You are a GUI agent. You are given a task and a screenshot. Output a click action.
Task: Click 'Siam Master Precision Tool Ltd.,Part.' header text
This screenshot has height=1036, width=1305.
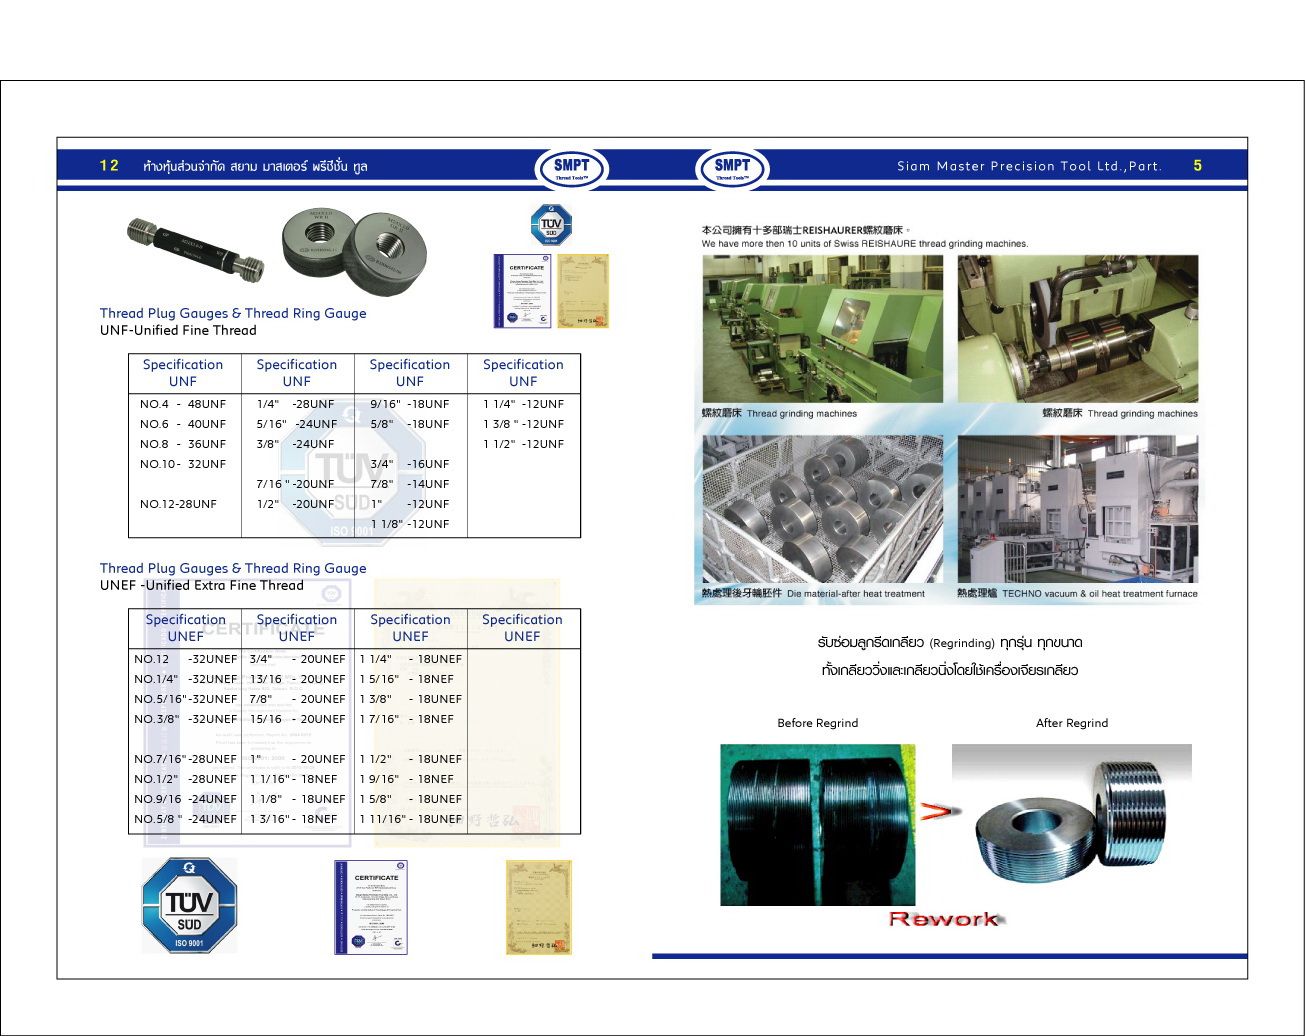coord(1029,167)
